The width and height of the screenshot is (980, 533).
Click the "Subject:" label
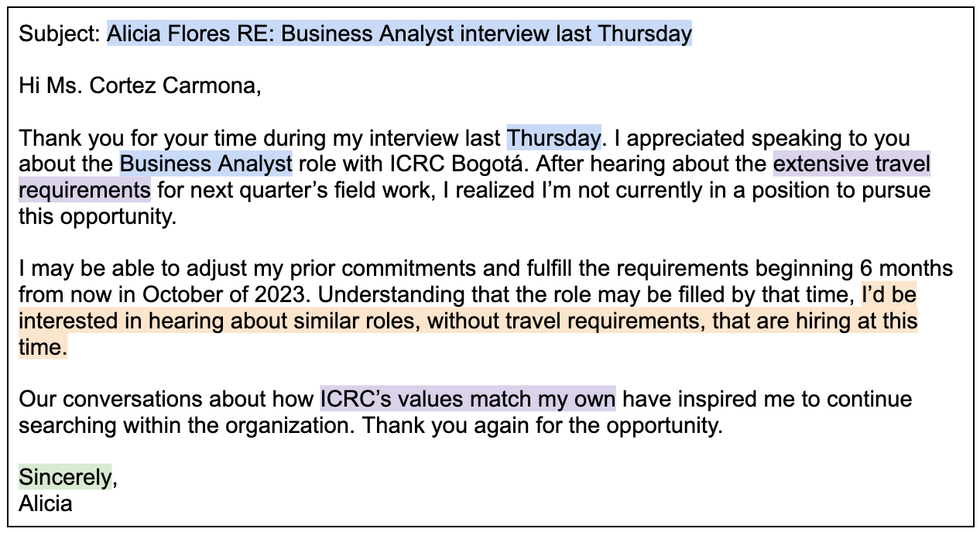pos(60,34)
